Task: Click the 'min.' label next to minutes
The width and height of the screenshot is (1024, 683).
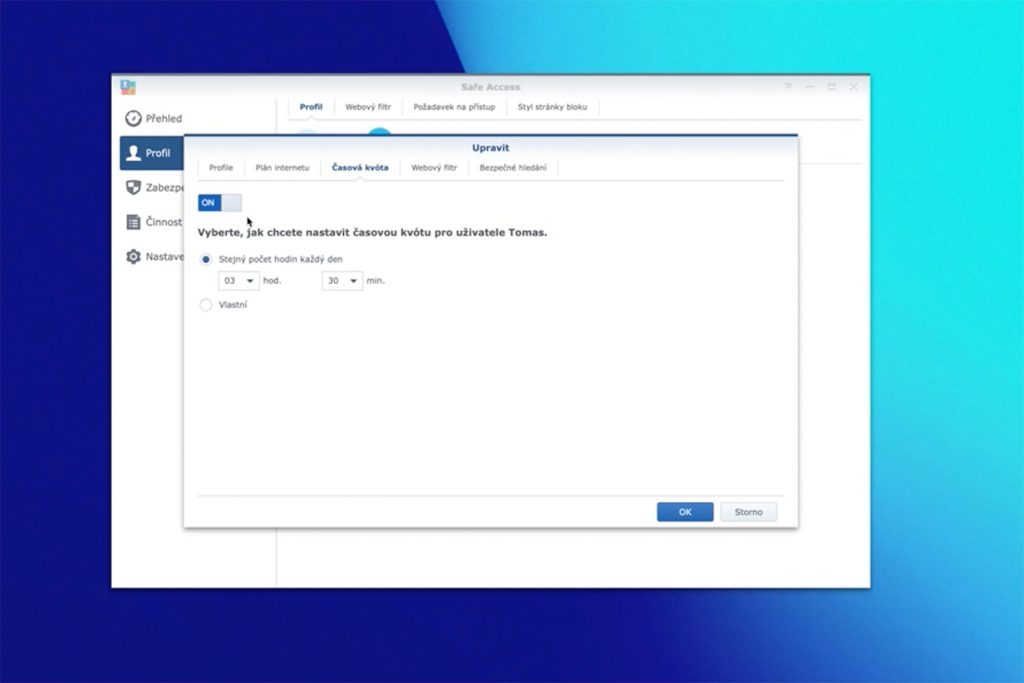Action: click(x=376, y=281)
